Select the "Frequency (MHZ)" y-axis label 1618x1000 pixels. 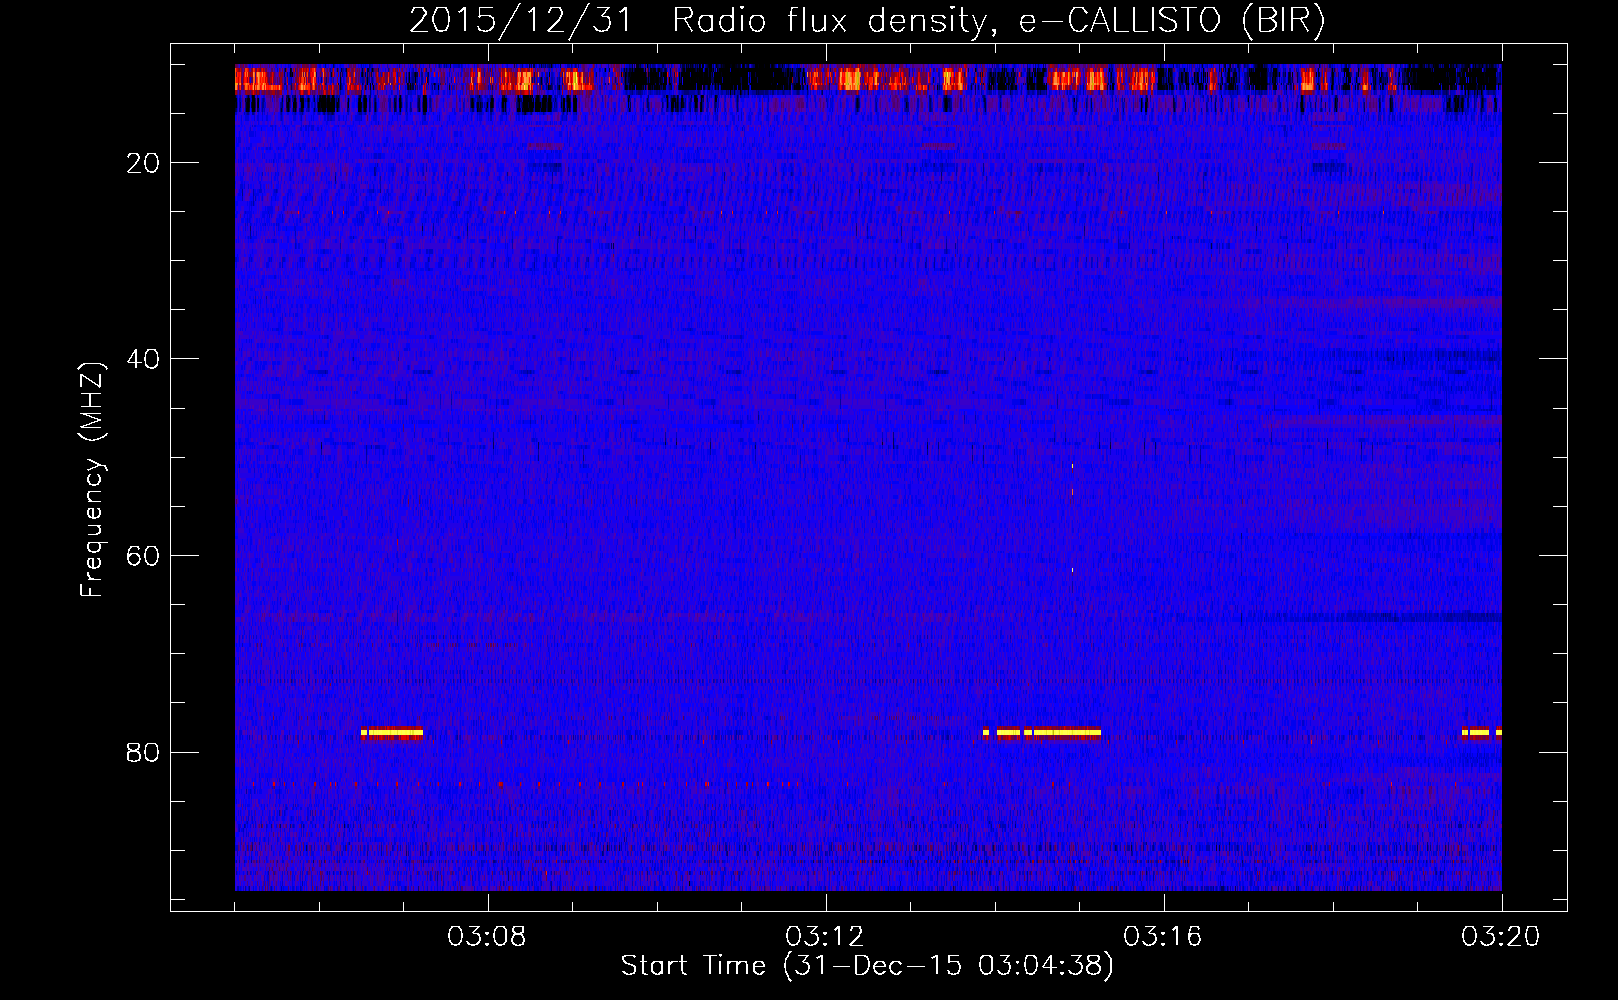92,480
